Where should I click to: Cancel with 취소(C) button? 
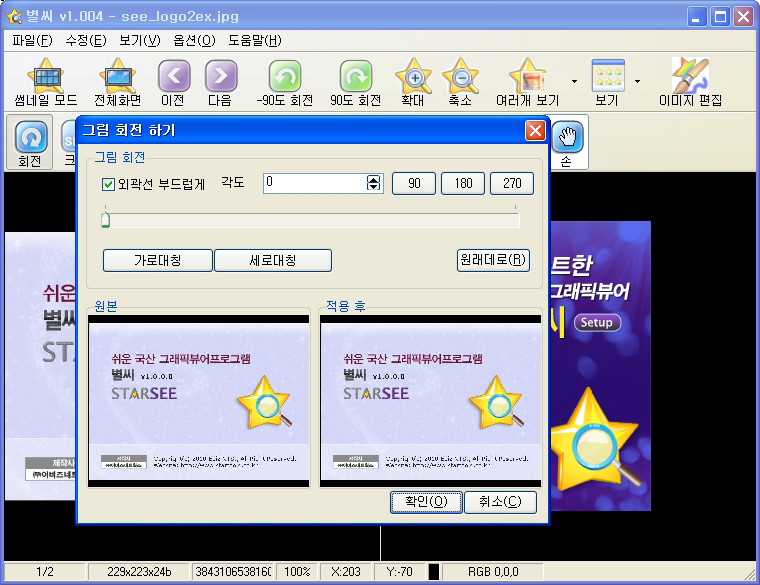[500, 502]
